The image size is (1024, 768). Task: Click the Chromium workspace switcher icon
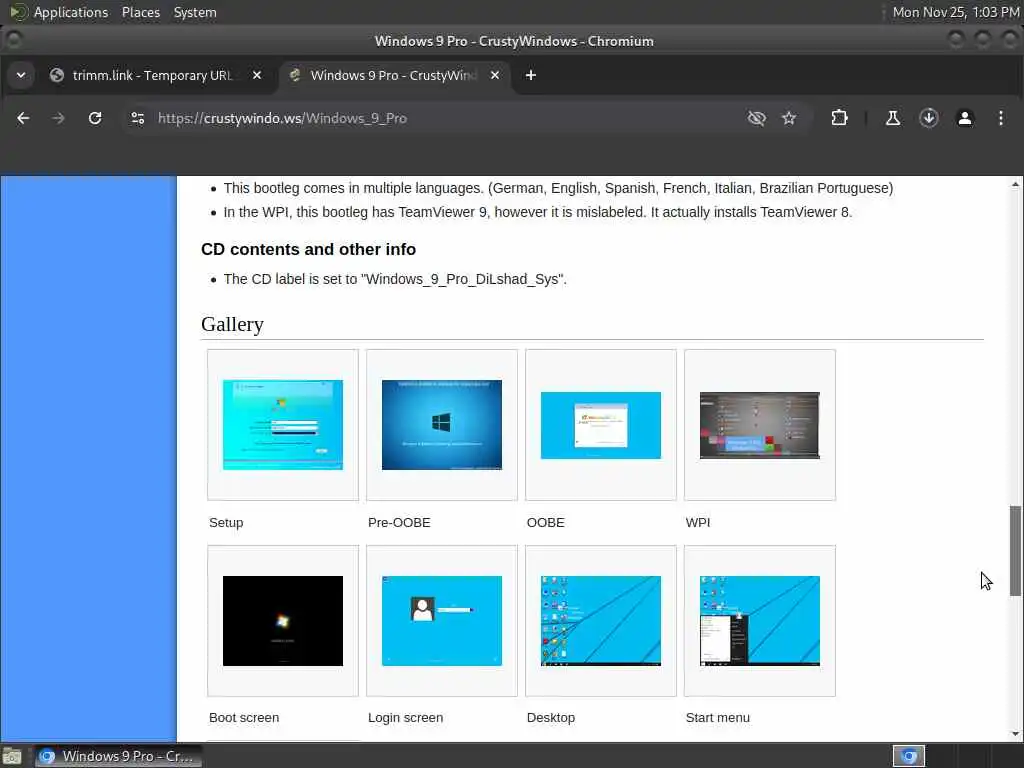(x=908, y=756)
